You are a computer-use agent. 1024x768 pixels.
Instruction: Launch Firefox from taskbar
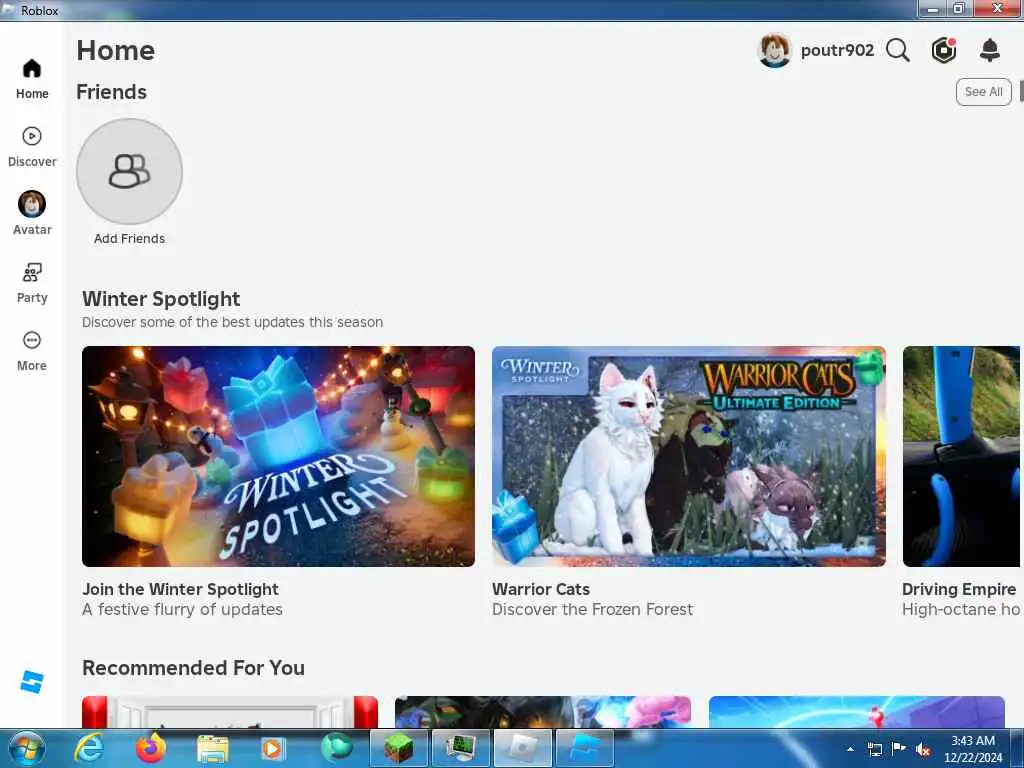click(x=150, y=748)
